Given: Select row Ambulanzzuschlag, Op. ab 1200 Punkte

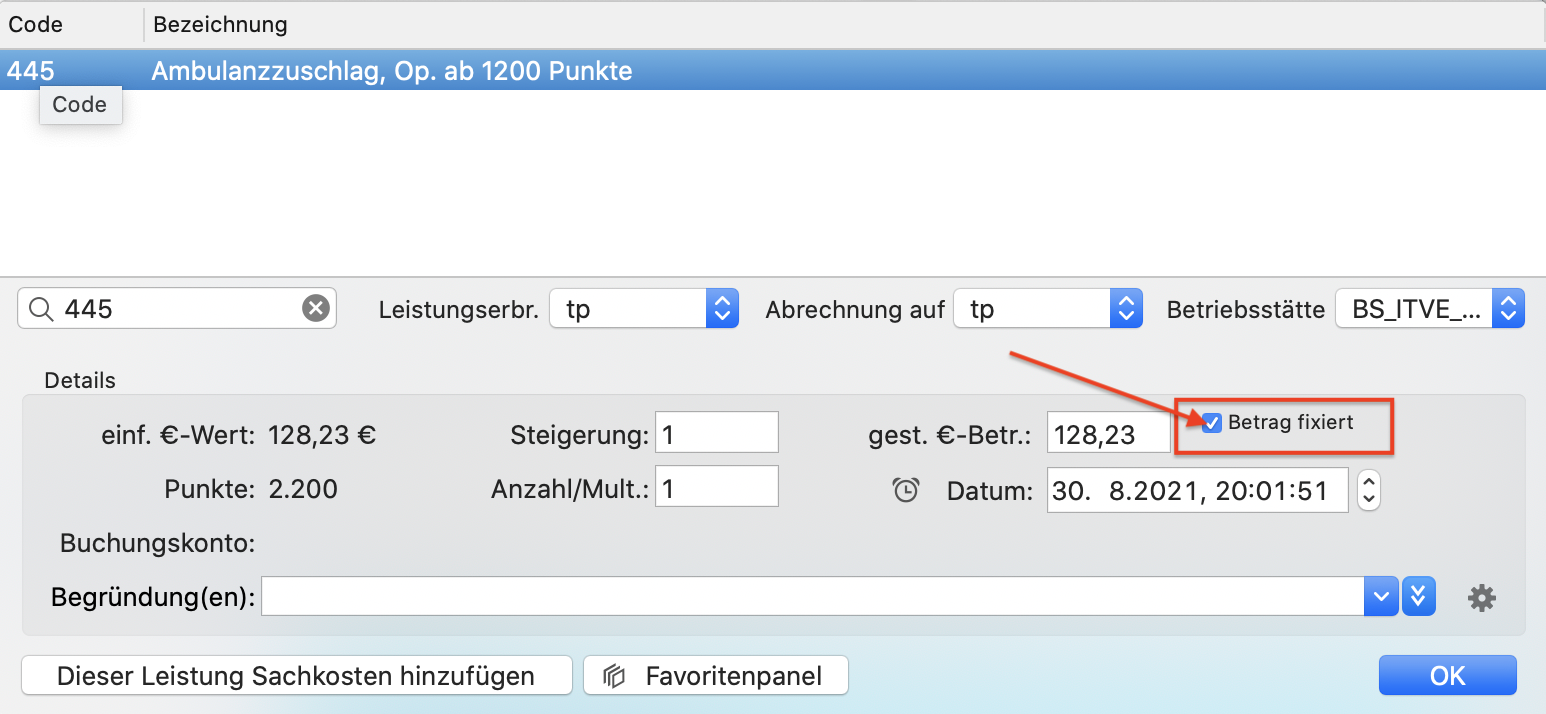Looking at the screenshot, I should coord(773,71).
